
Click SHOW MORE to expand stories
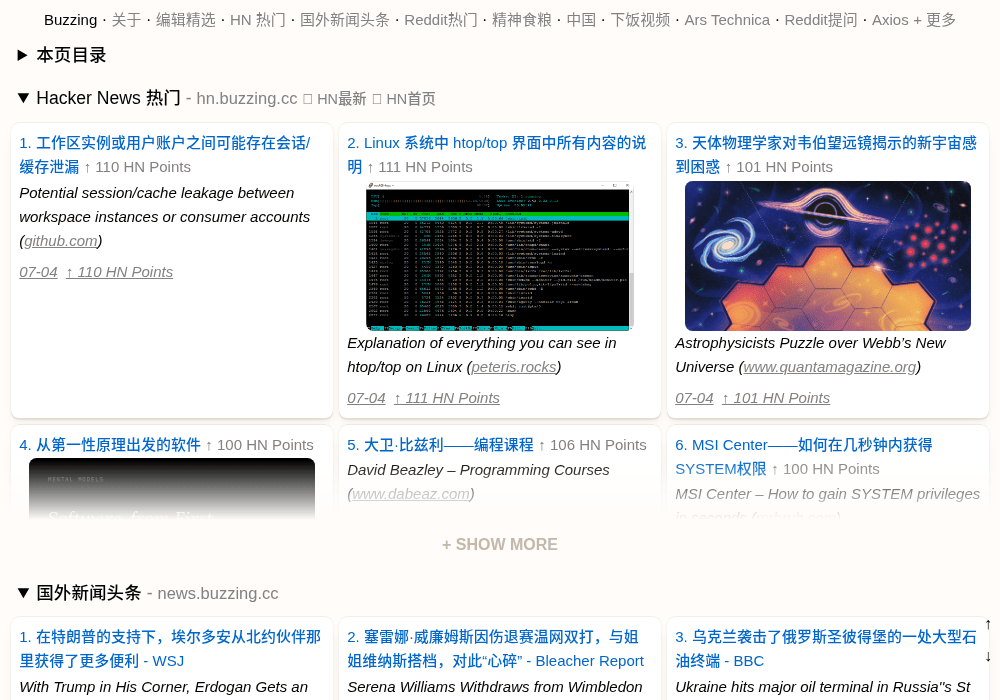pyautogui.click(x=500, y=544)
